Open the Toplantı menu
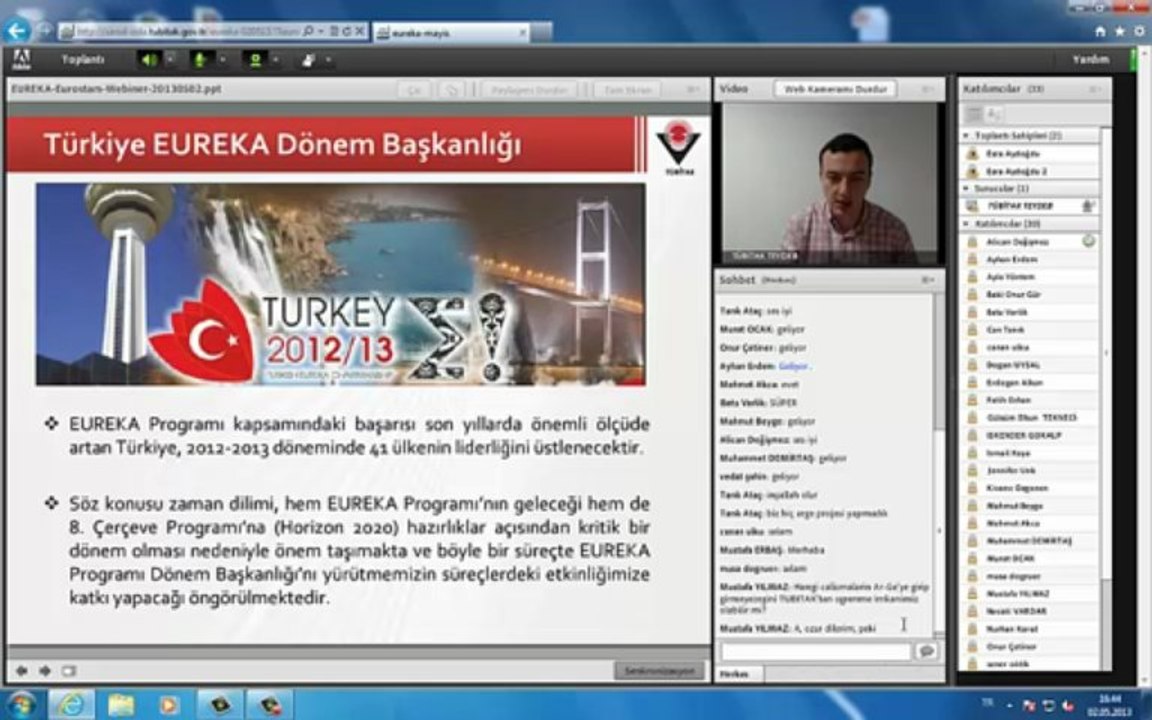Viewport: 1152px width, 720px height. click(x=83, y=60)
